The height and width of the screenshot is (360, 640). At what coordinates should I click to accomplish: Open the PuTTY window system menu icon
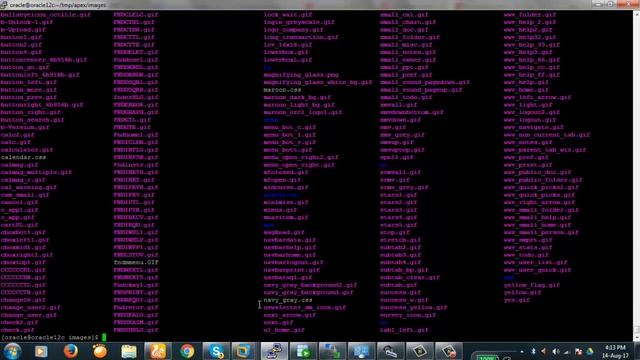click(x=4, y=4)
